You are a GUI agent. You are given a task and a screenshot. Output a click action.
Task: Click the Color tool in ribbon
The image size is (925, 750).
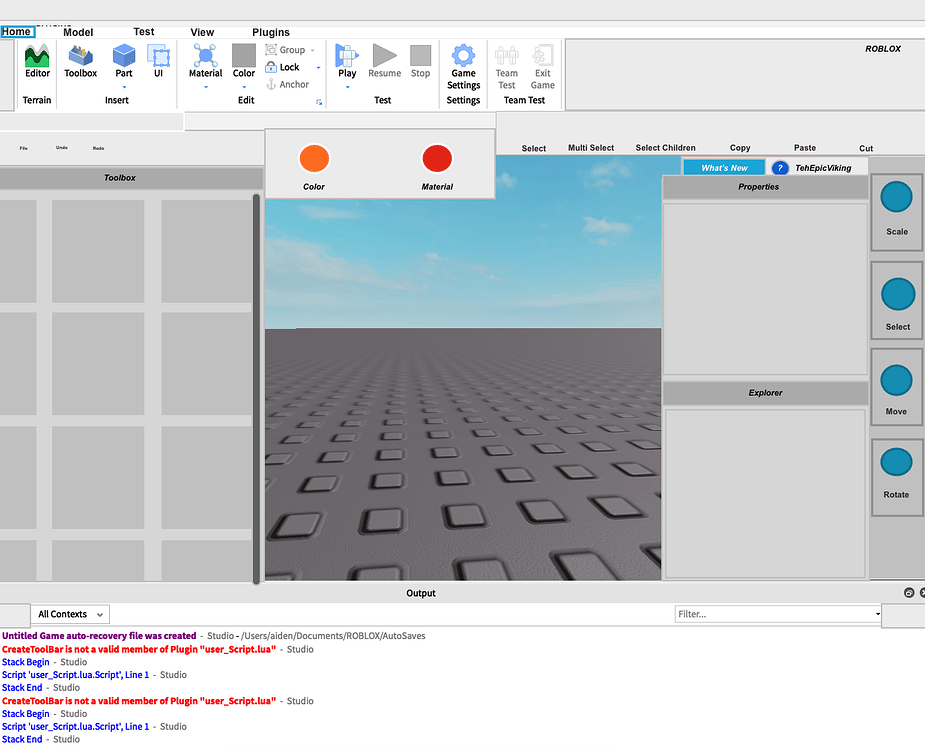[244, 61]
